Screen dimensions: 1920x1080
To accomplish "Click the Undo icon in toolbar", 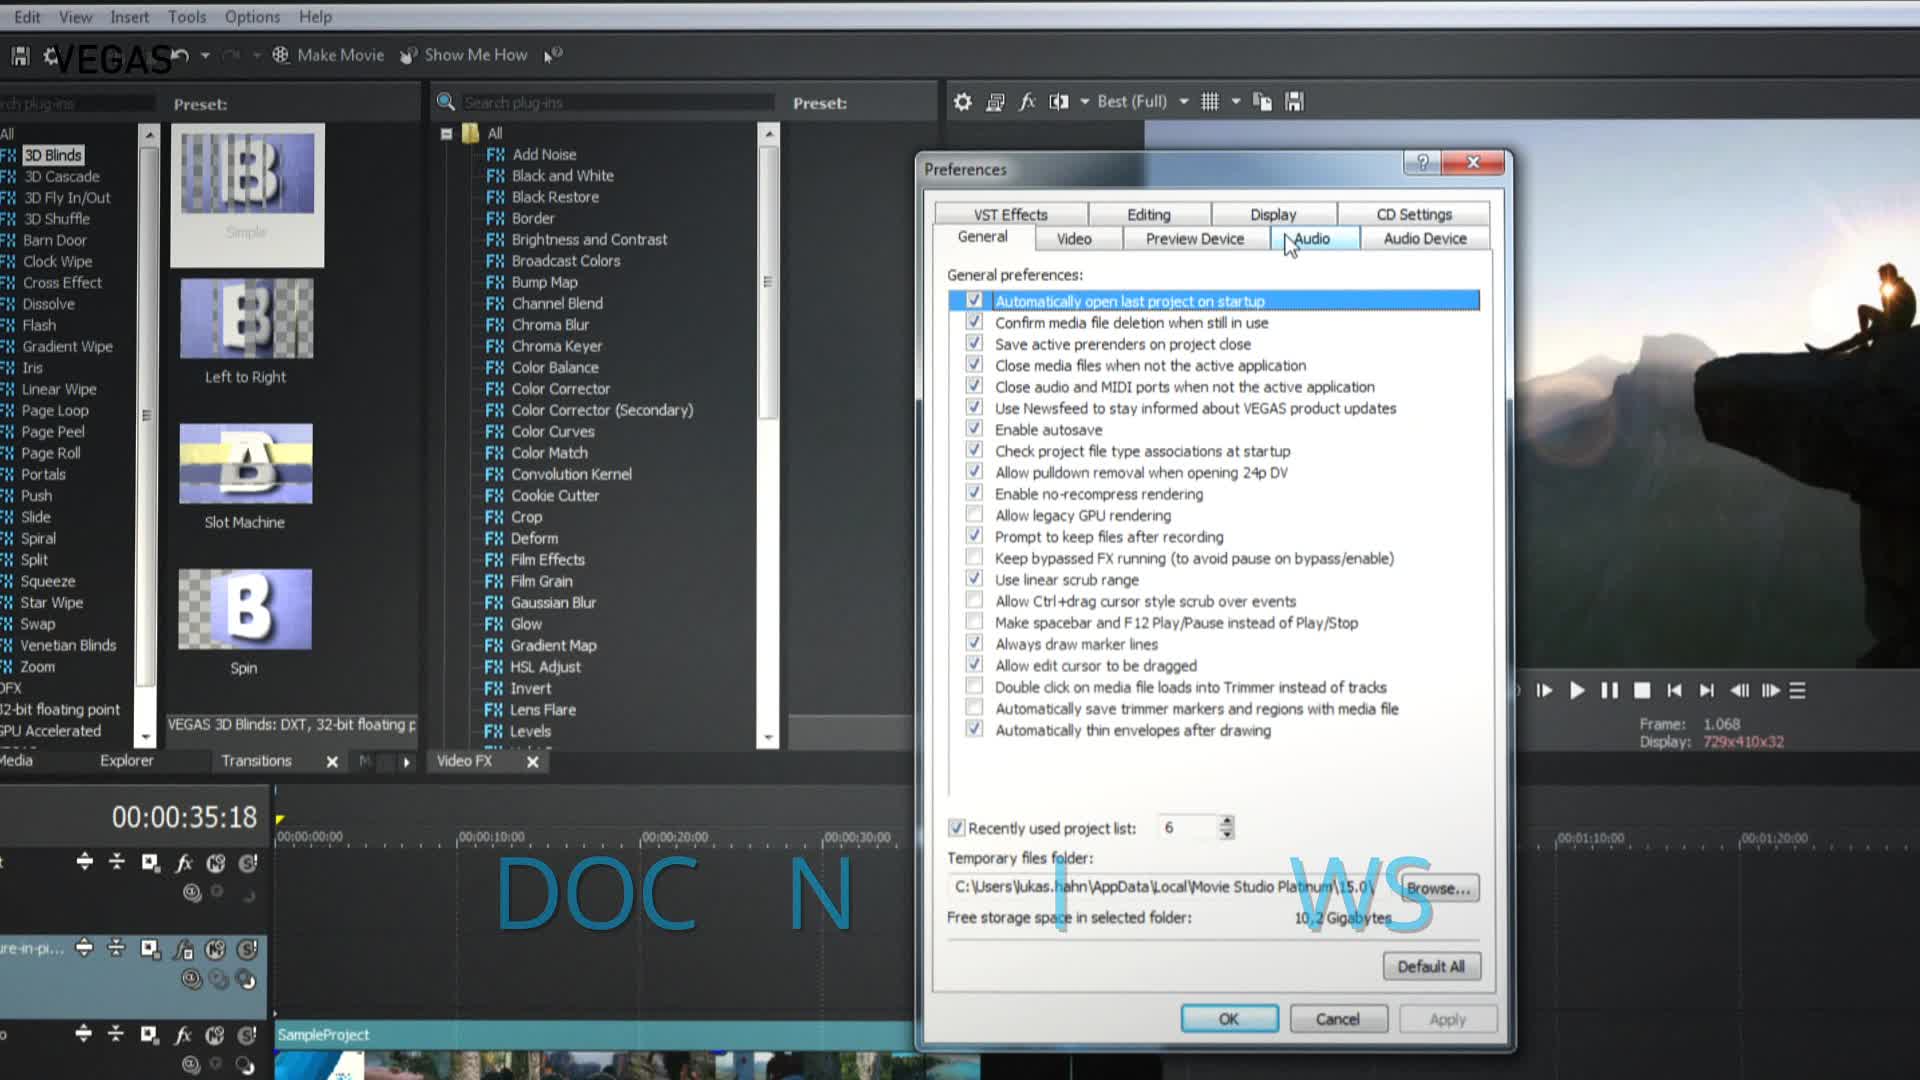I will pyautogui.click(x=181, y=56).
